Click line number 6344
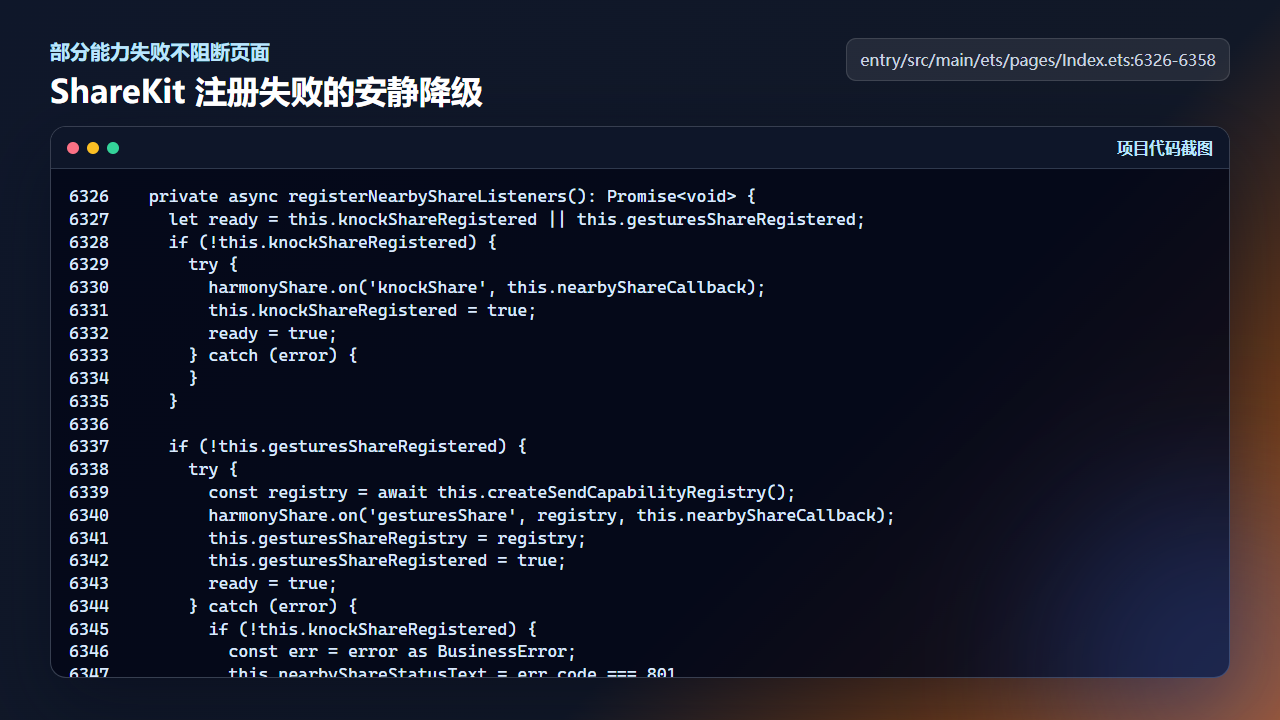Image resolution: width=1280 pixels, height=720 pixels. [x=89, y=606]
